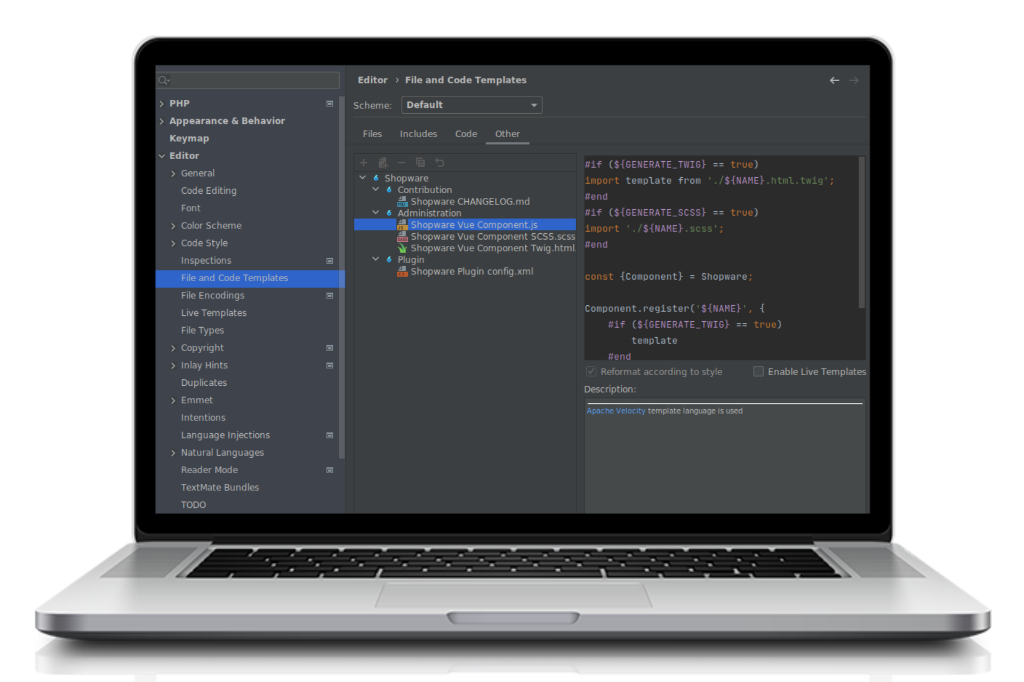
Task: Click the project marker icon beside File Encodings
Action: (x=330, y=296)
